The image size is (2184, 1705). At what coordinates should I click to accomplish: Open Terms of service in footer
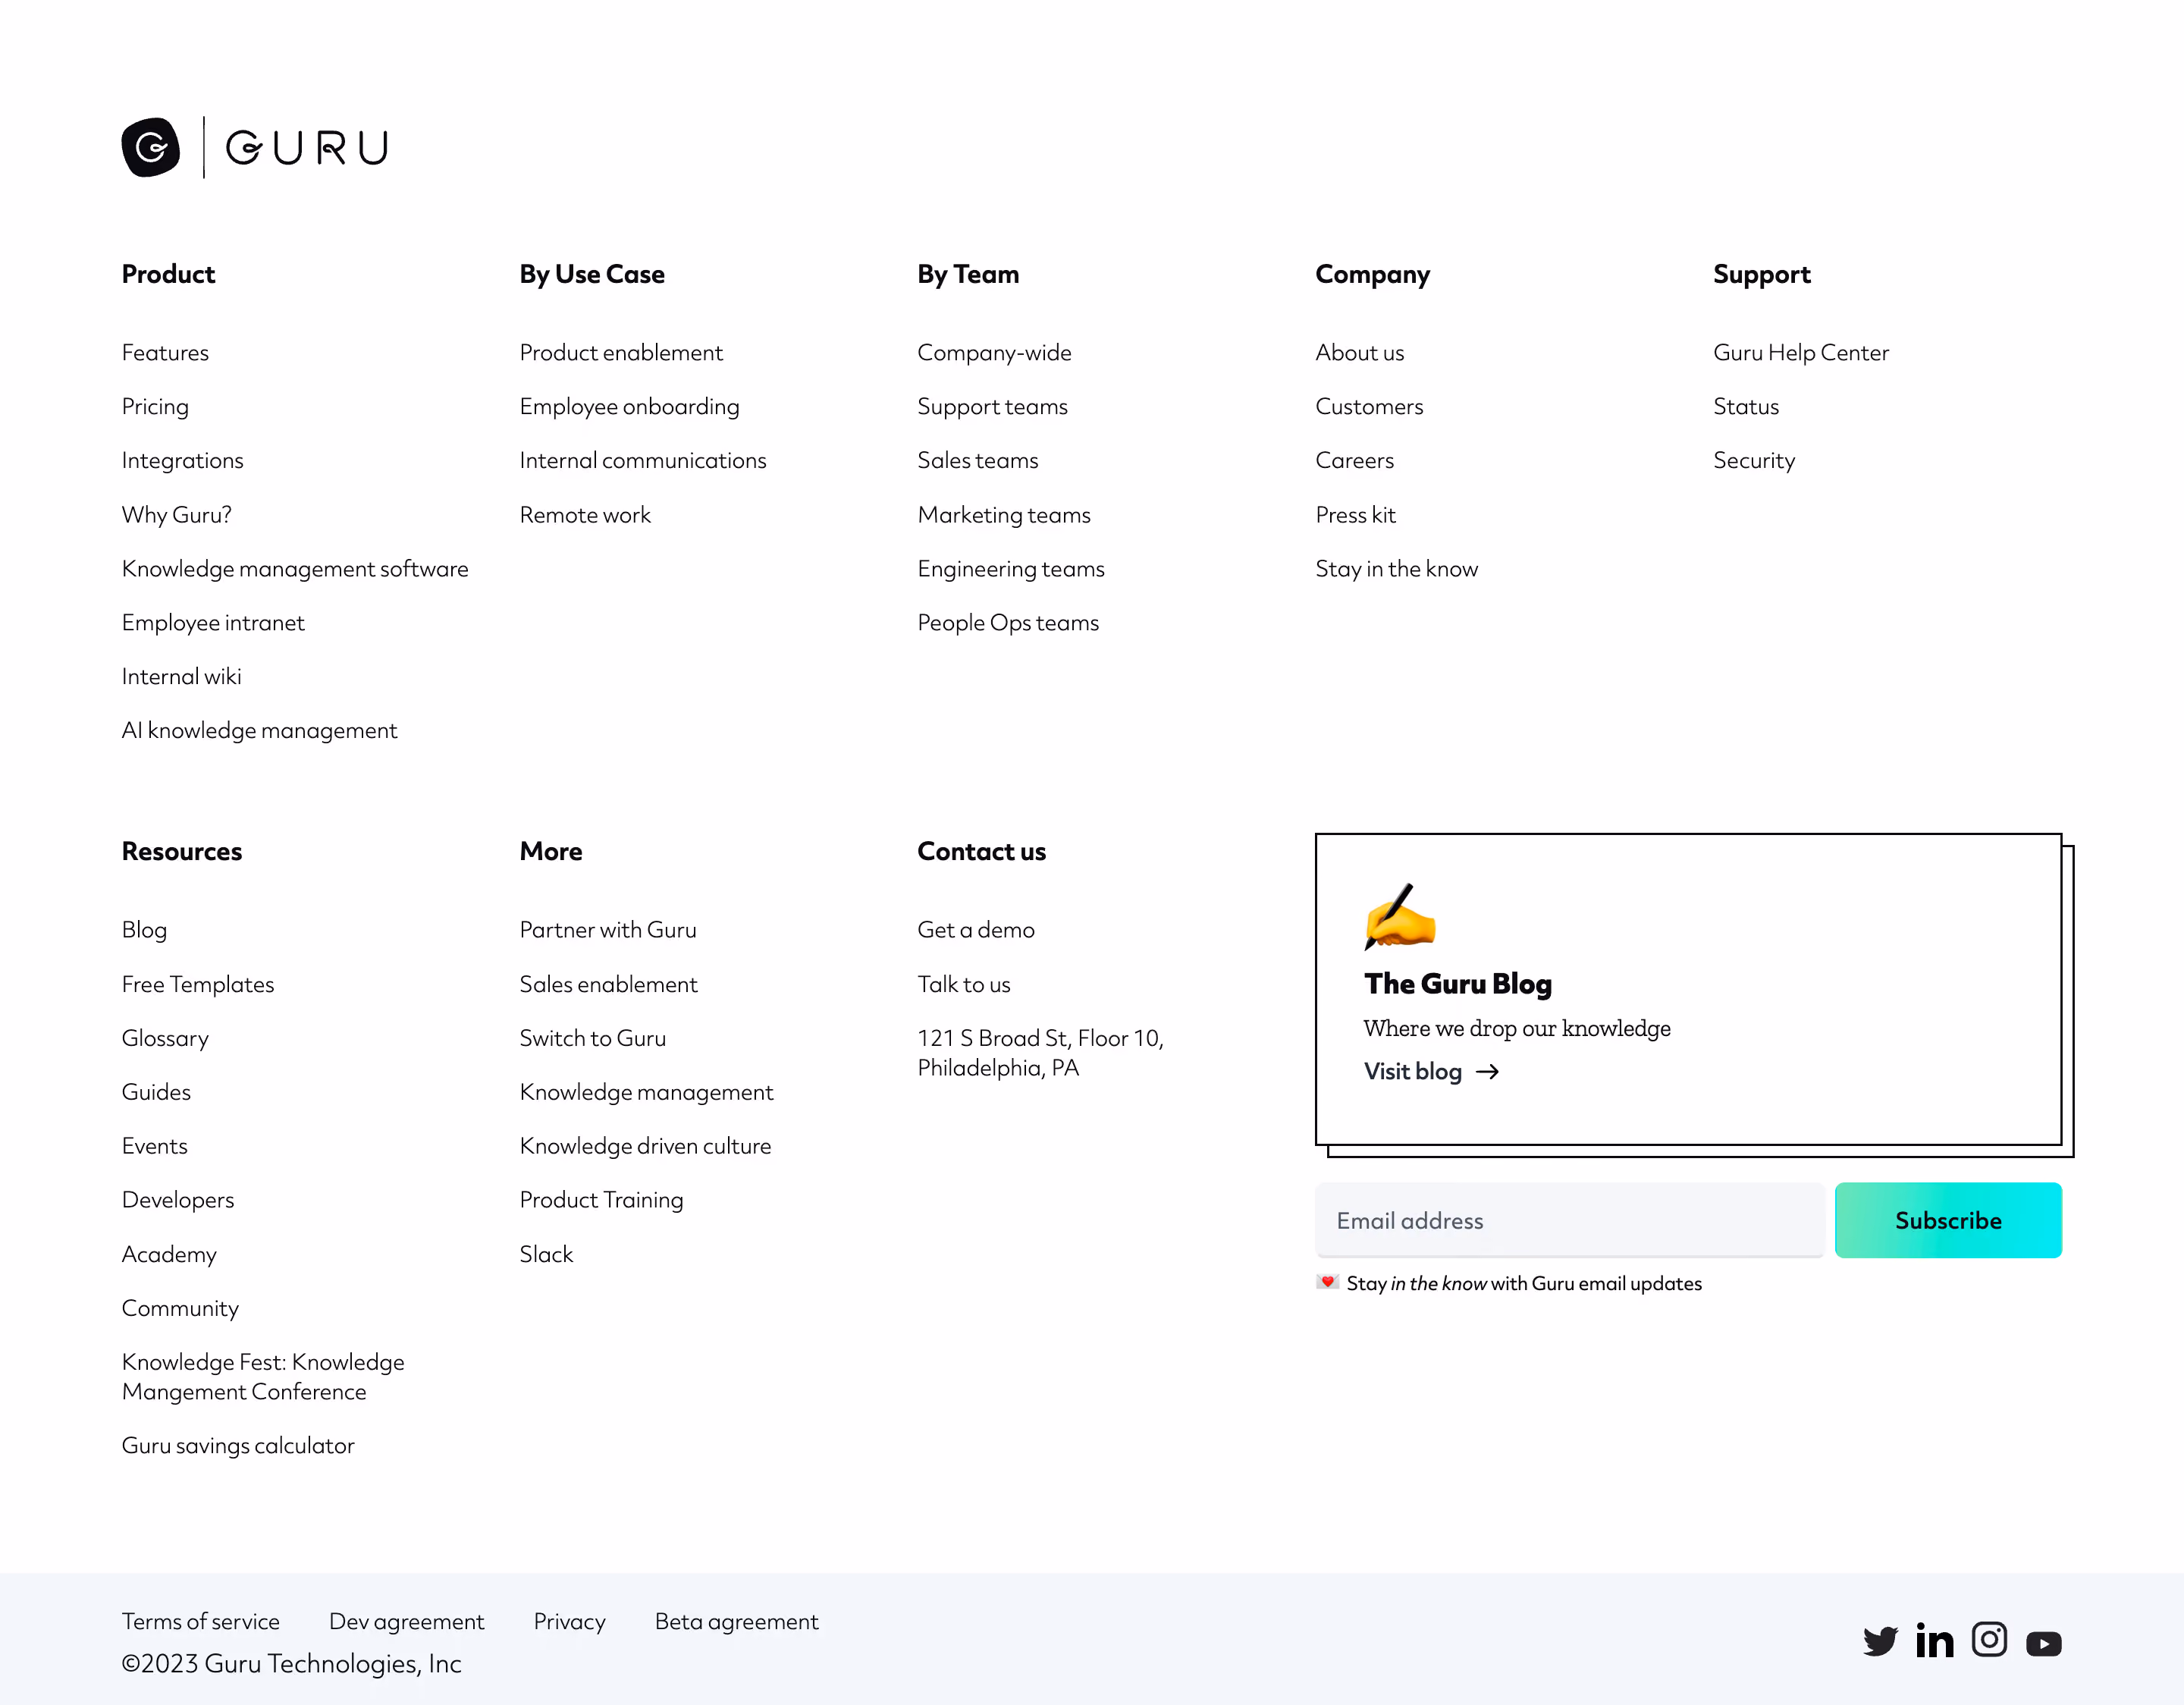pyautogui.click(x=201, y=1622)
